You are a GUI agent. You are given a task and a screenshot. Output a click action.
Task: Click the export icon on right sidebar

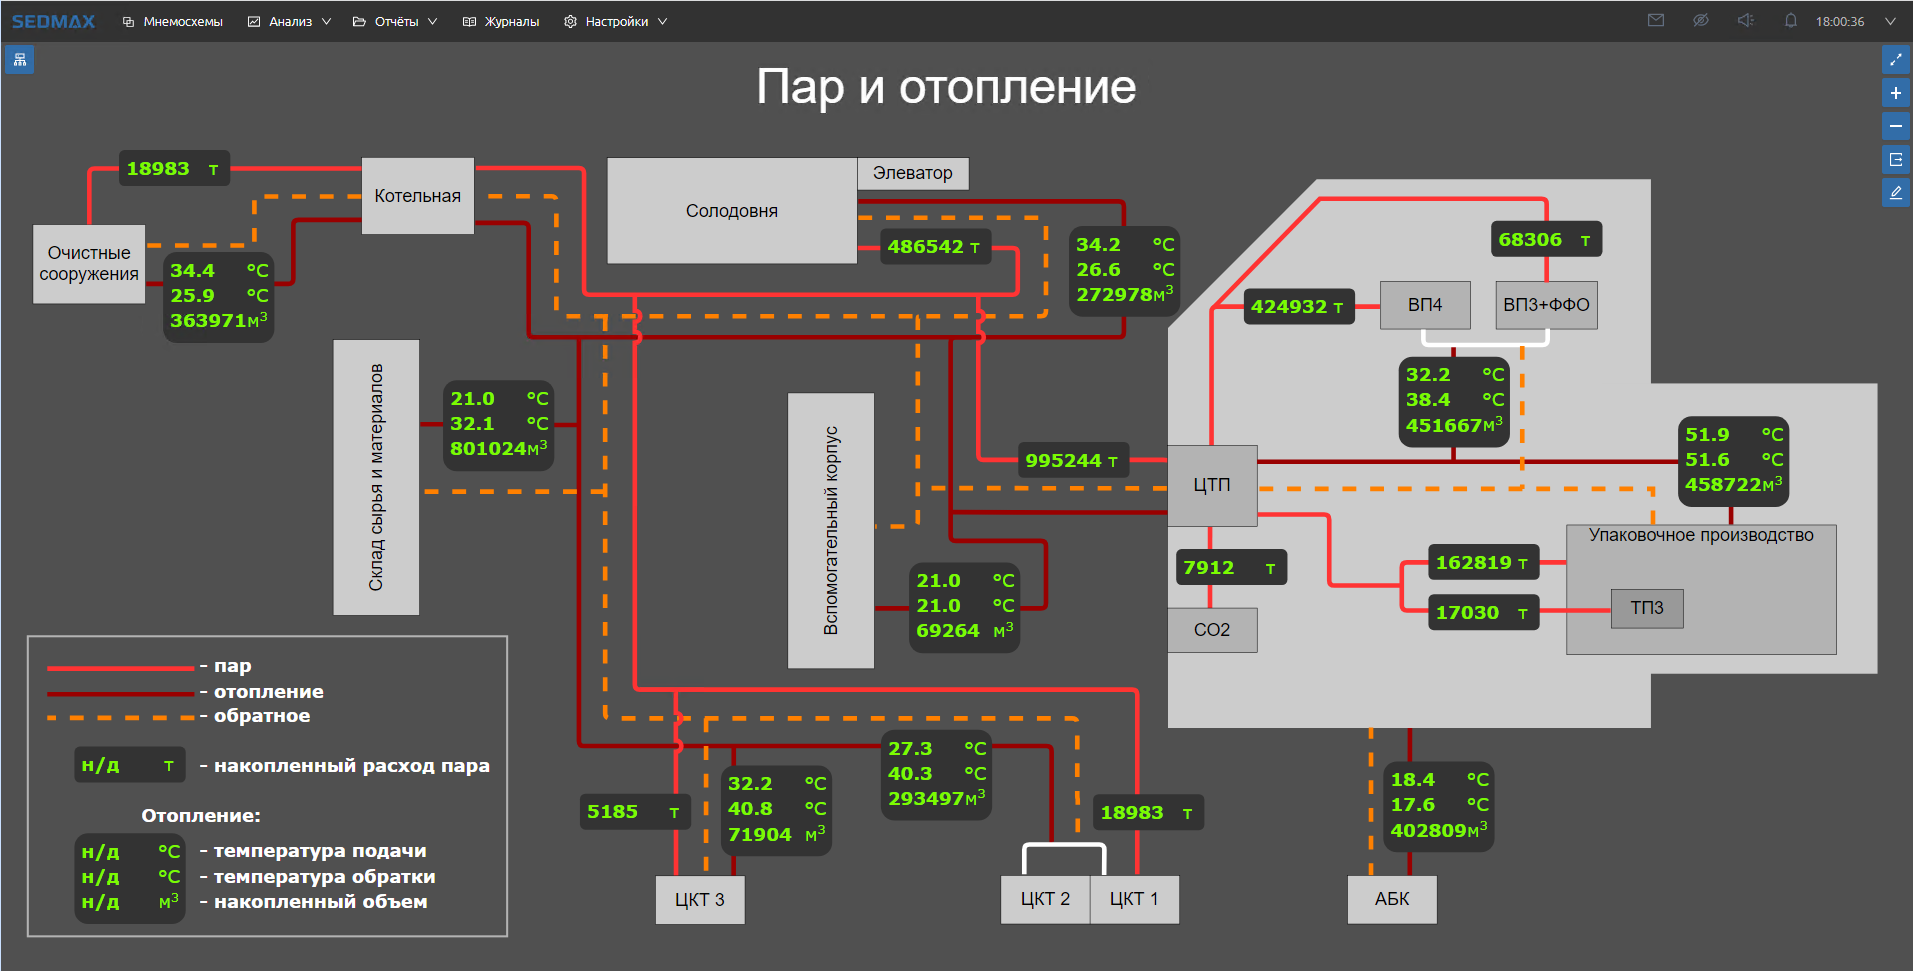click(x=1895, y=159)
